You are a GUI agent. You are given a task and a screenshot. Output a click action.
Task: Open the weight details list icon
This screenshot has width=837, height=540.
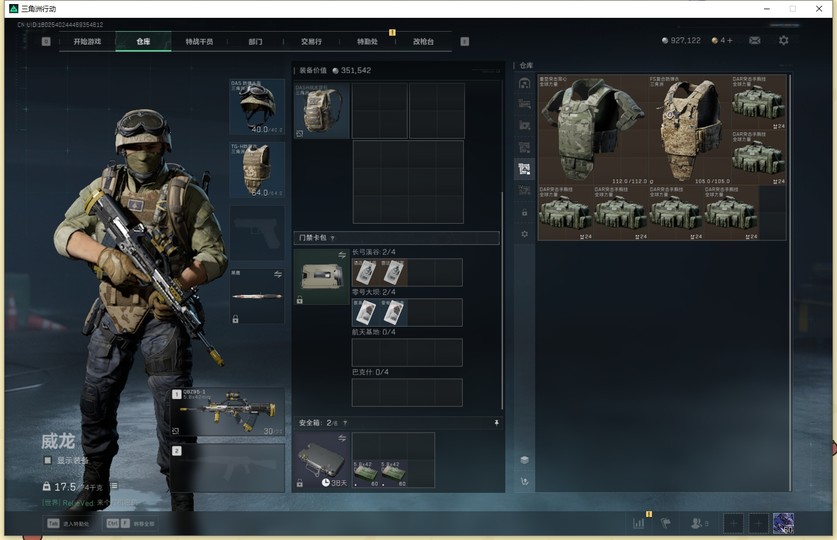(x=114, y=486)
